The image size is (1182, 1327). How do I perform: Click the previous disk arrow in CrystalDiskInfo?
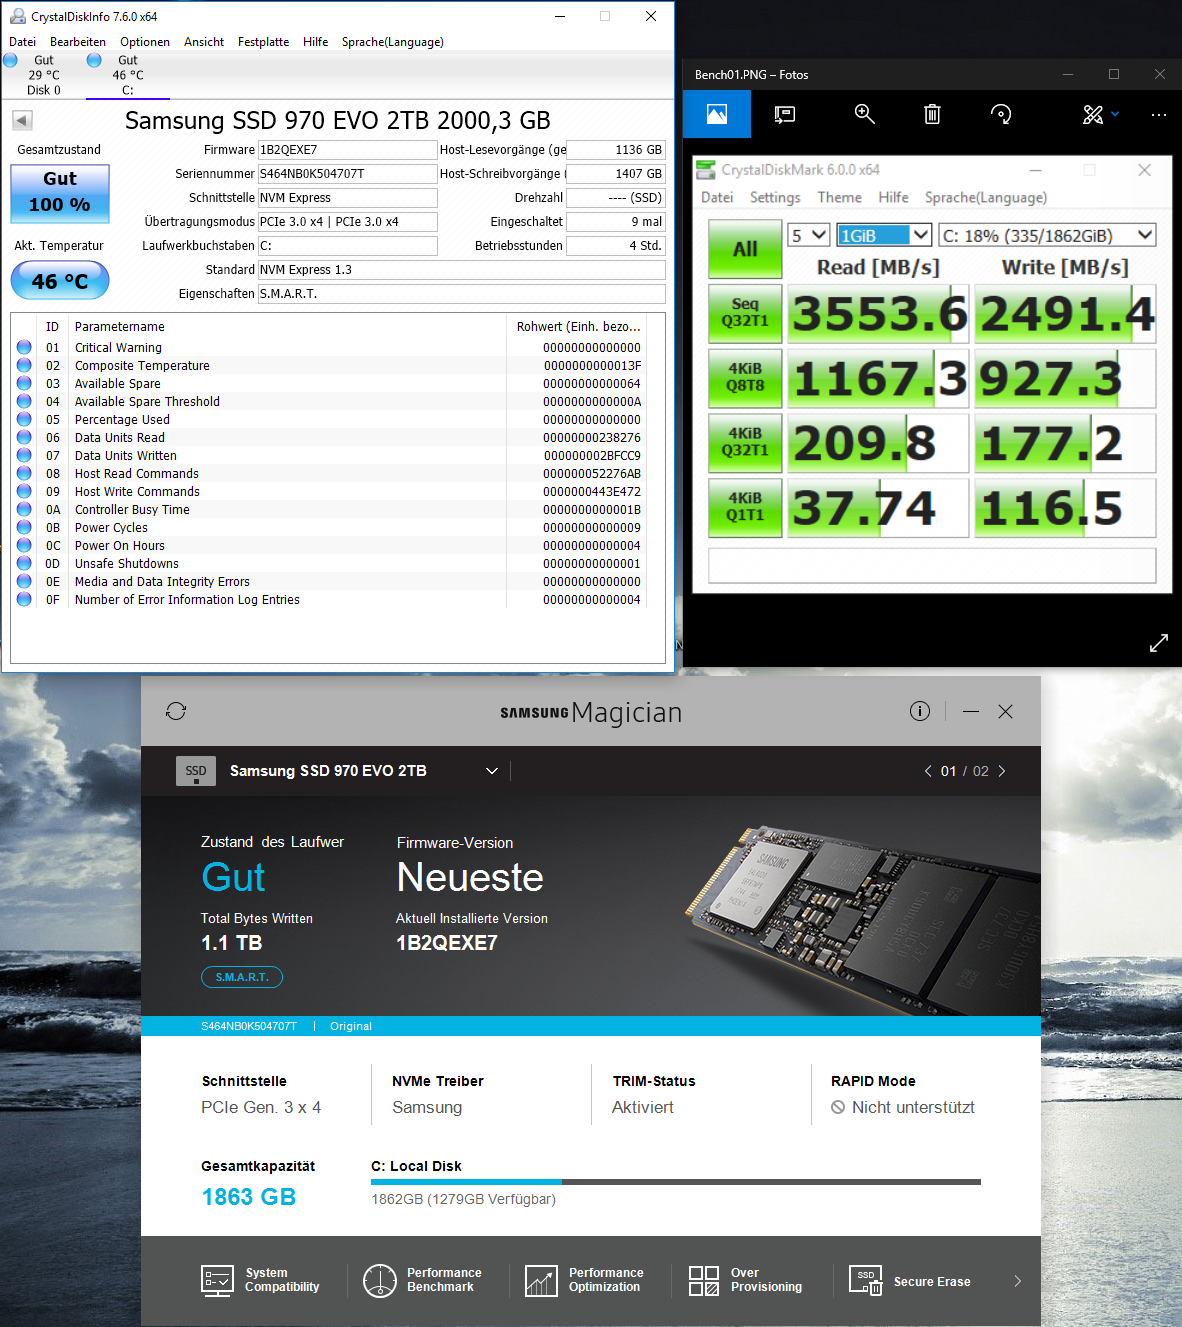[x=22, y=121]
